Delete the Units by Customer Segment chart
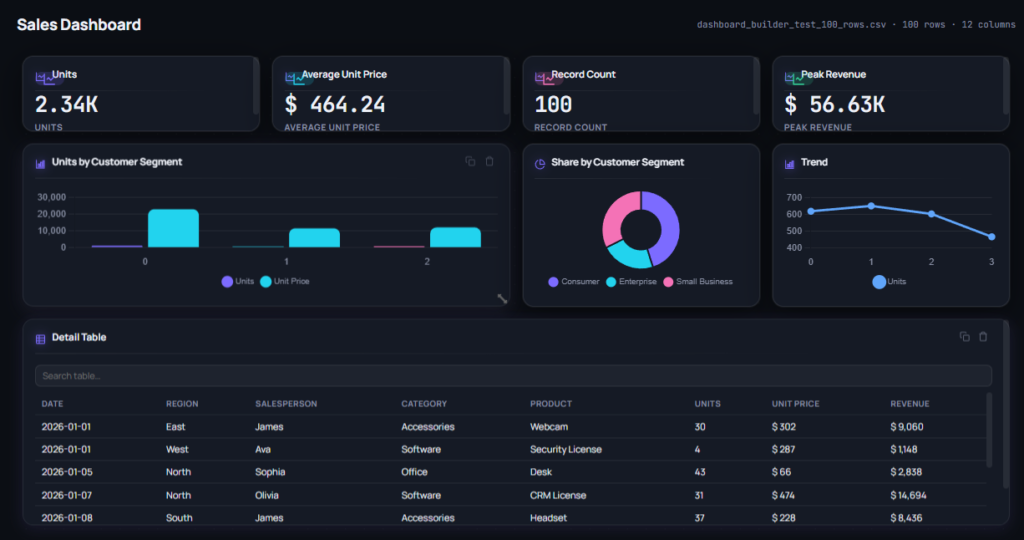This screenshot has width=1024, height=540. (x=489, y=161)
